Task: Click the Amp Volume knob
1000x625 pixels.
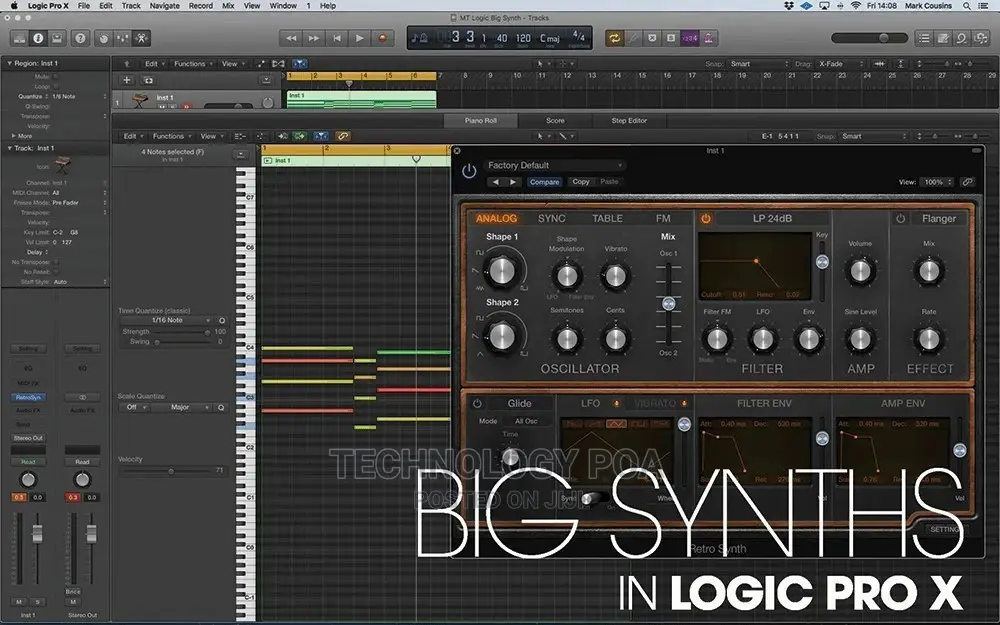Action: point(860,271)
